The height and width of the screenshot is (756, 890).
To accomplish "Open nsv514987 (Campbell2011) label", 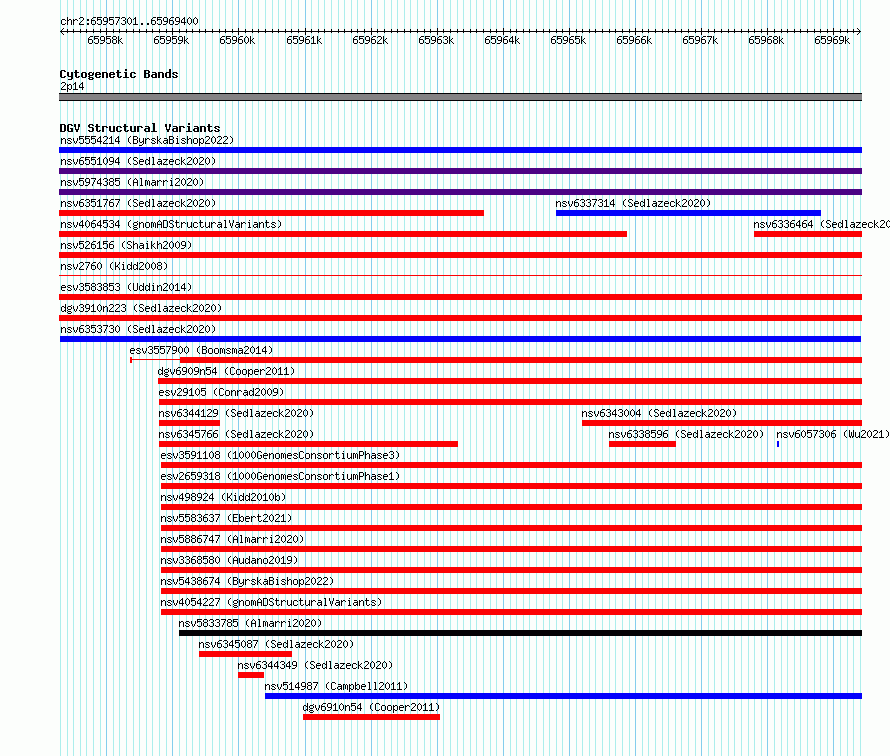I will pos(336,686).
